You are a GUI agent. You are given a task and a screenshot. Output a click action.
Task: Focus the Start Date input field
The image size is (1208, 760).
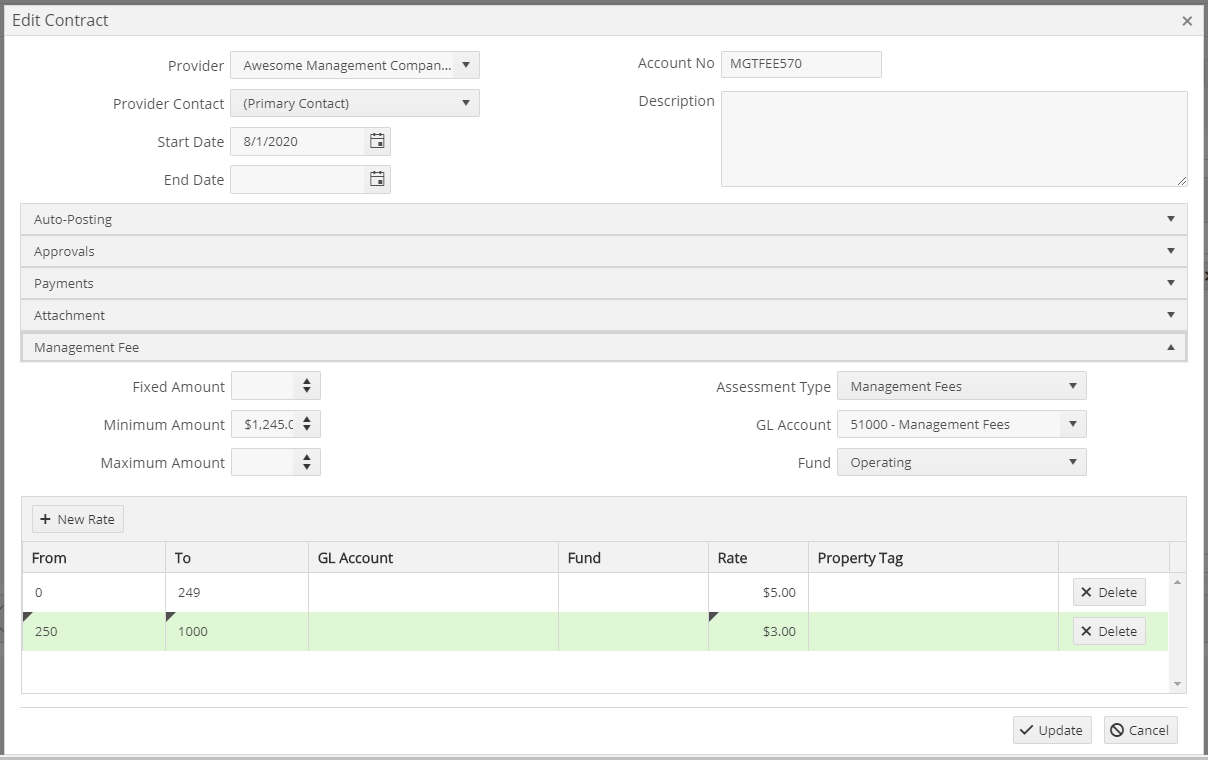298,141
